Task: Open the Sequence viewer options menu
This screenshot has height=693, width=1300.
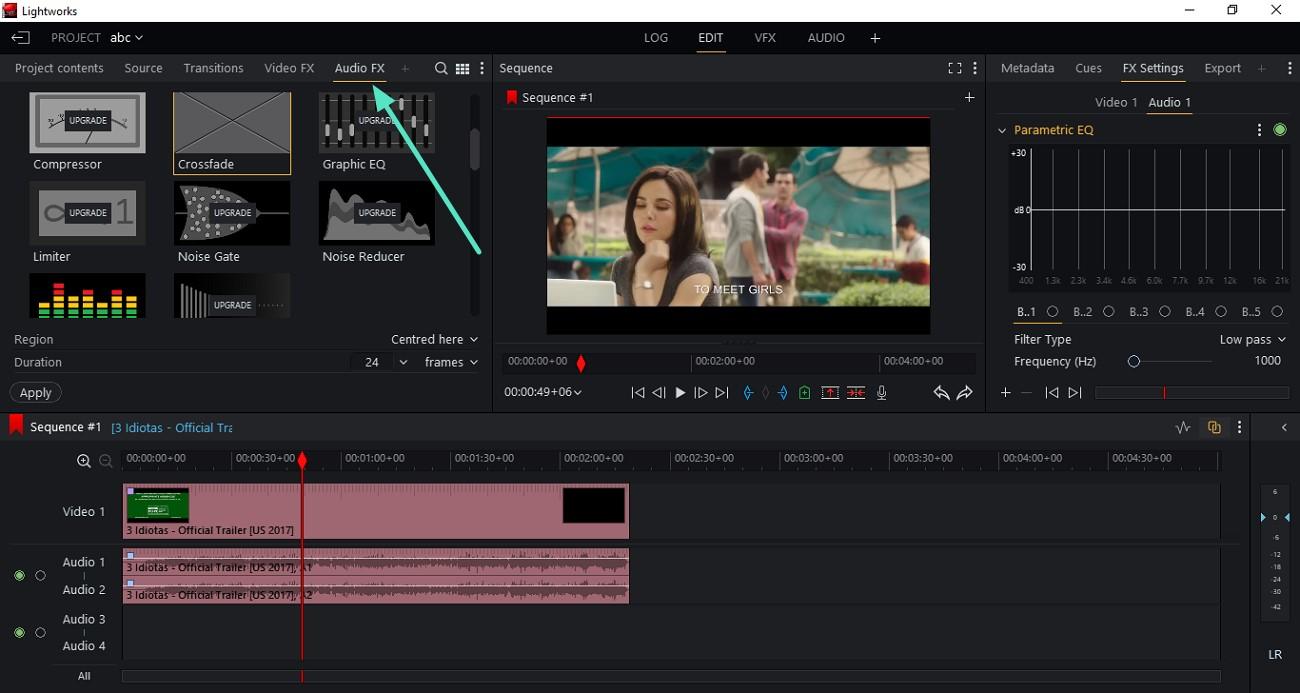Action: click(x=975, y=68)
